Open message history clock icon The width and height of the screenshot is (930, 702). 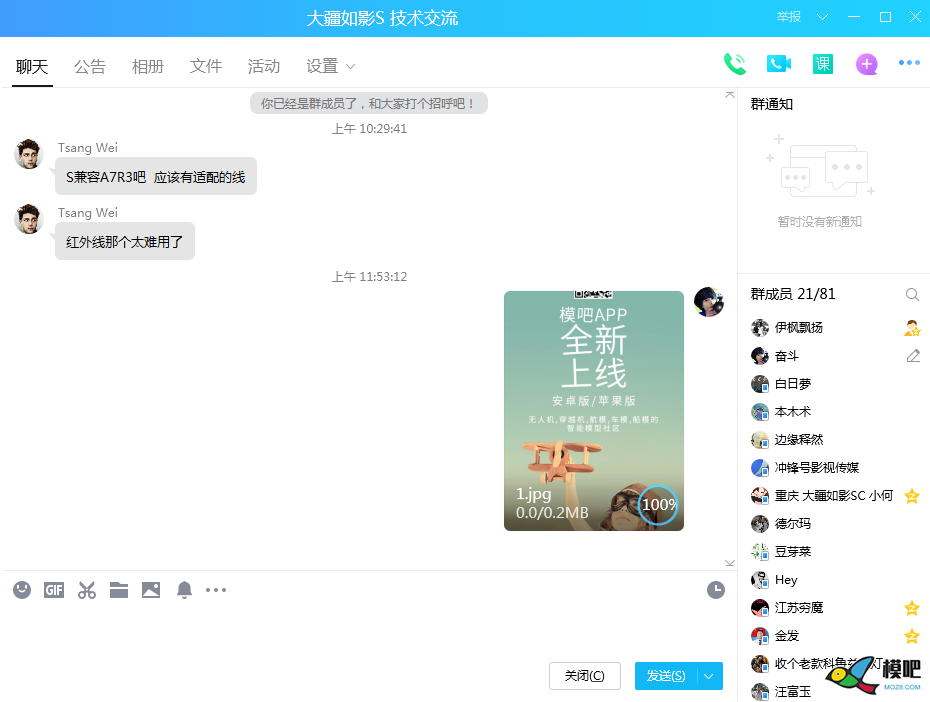click(716, 589)
